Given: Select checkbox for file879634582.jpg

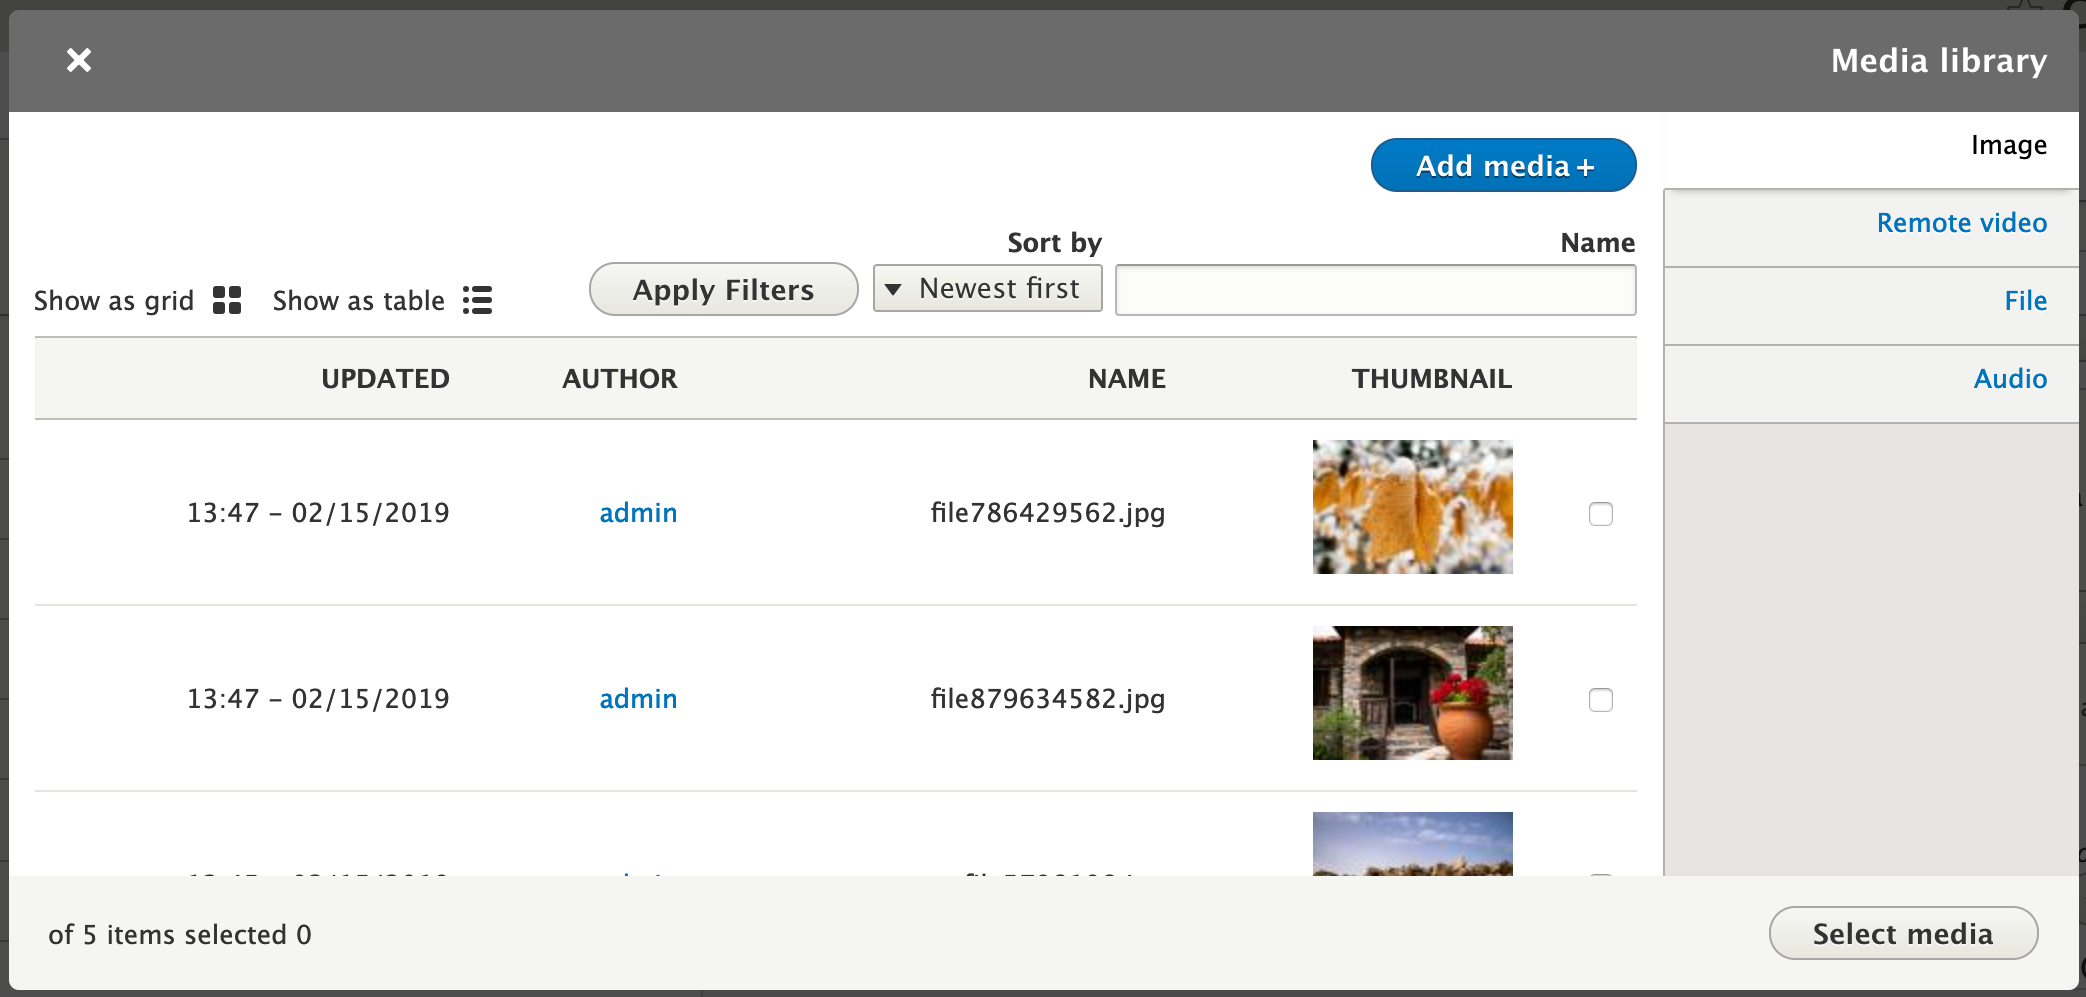Looking at the screenshot, I should 1600,700.
